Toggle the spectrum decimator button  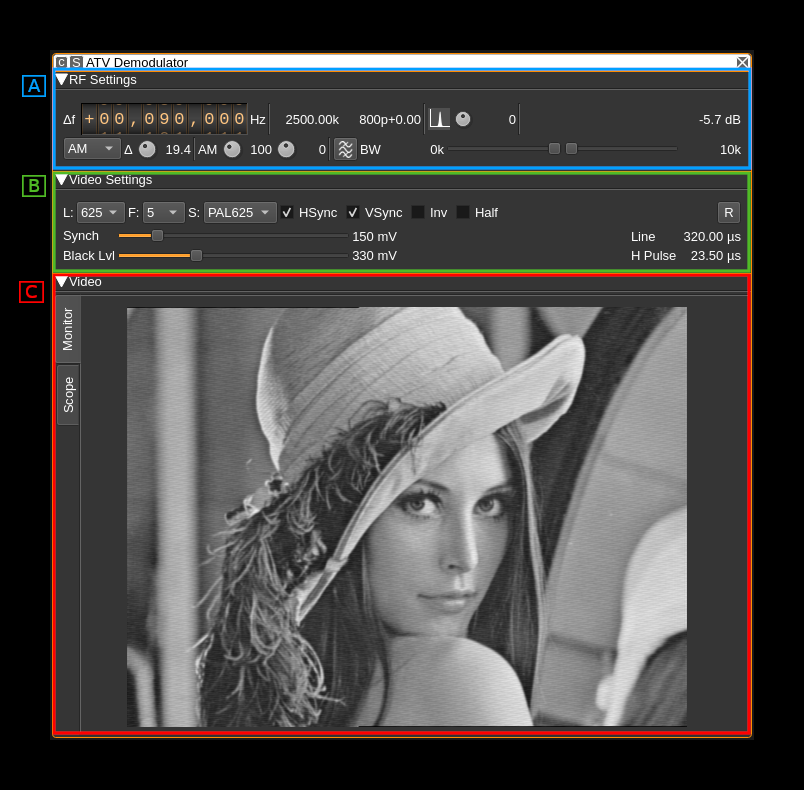[x=439, y=119]
